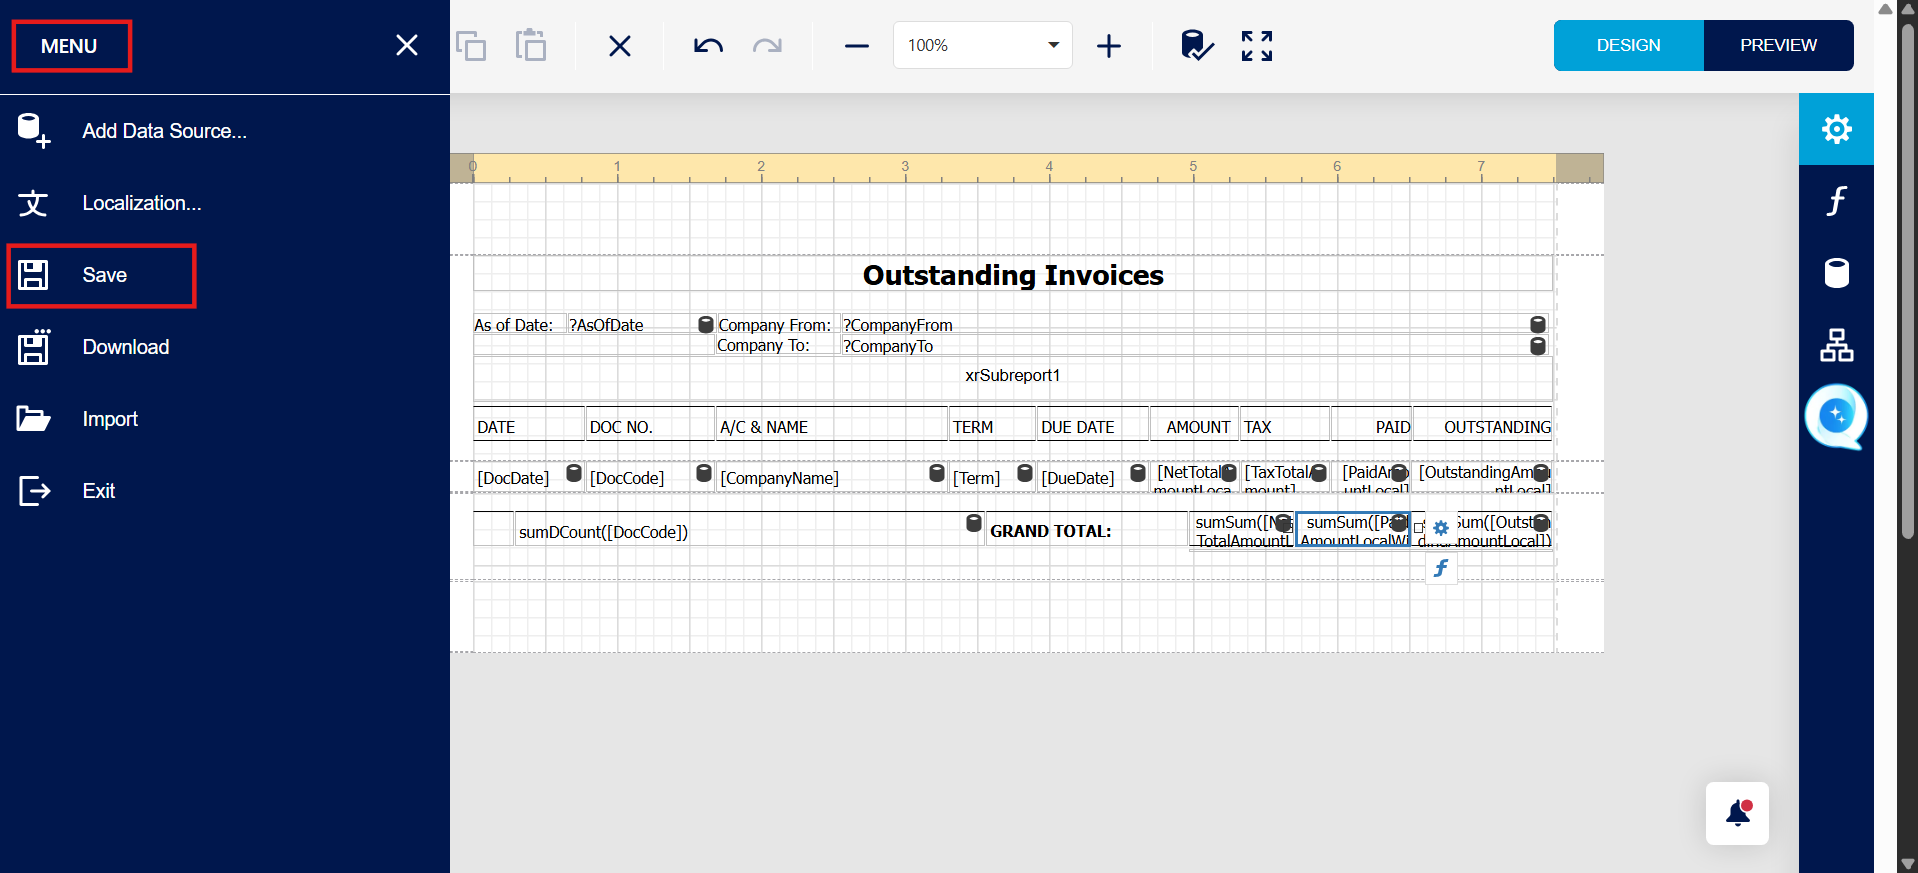Open the Field List database panel
Image resolution: width=1918 pixels, height=873 pixels.
[x=1836, y=273]
